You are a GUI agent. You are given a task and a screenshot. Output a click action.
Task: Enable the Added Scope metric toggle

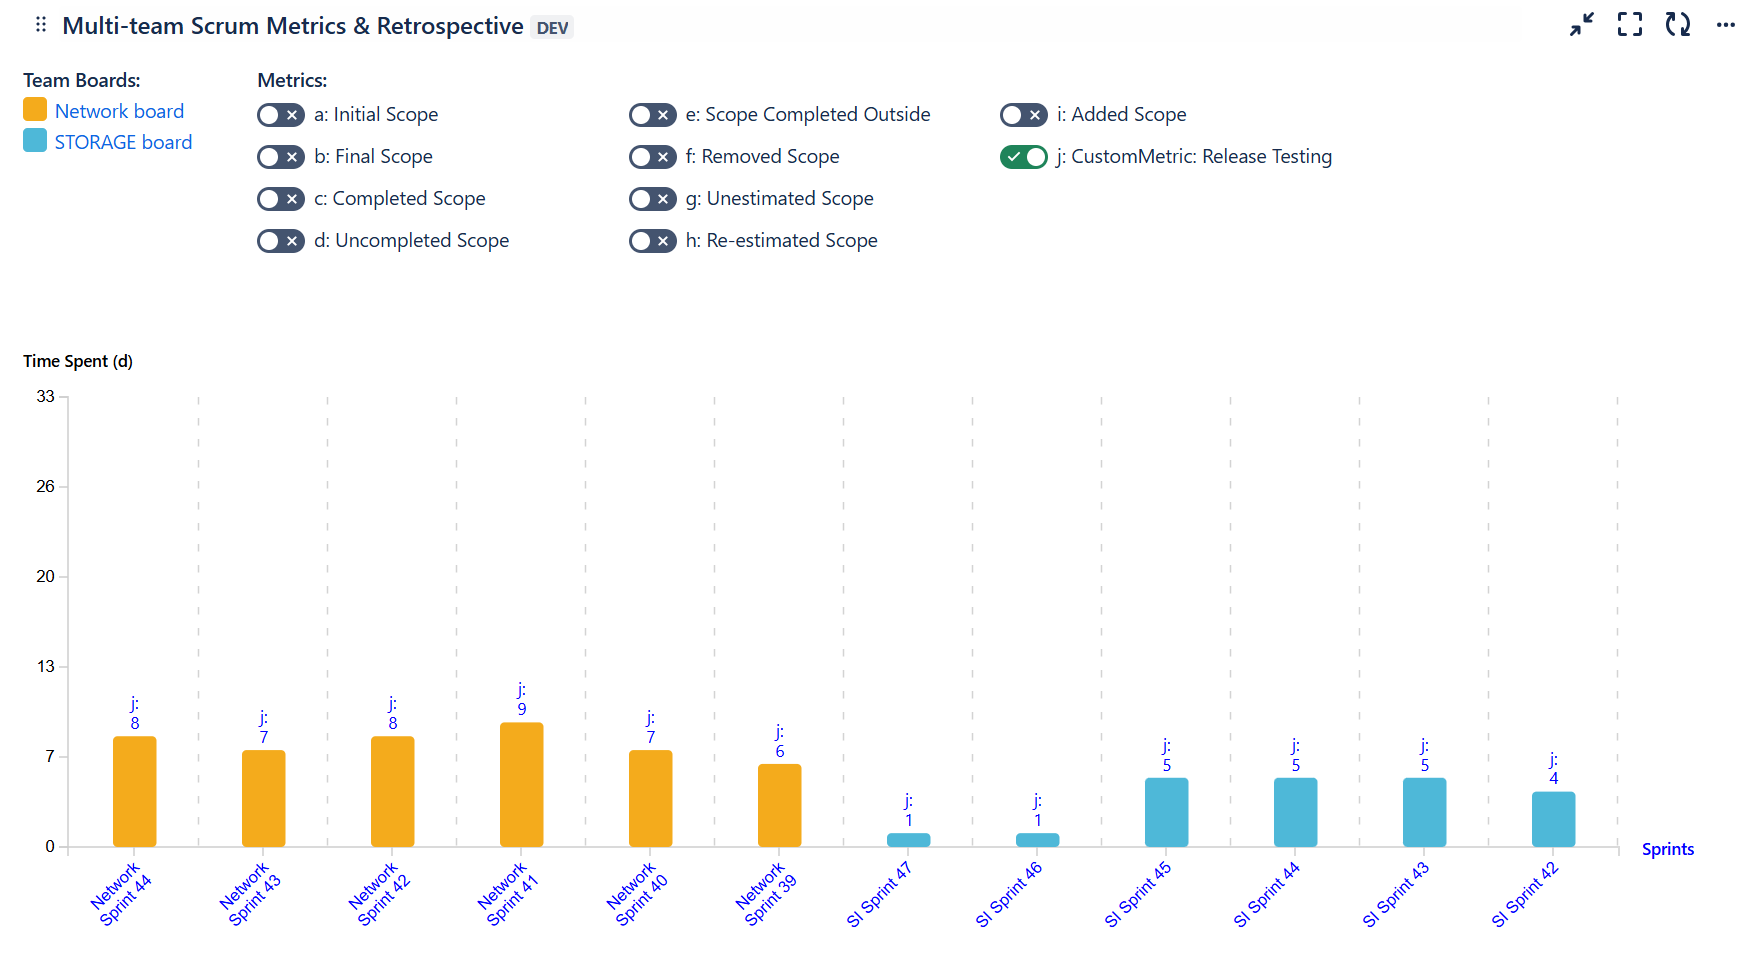coord(1024,115)
